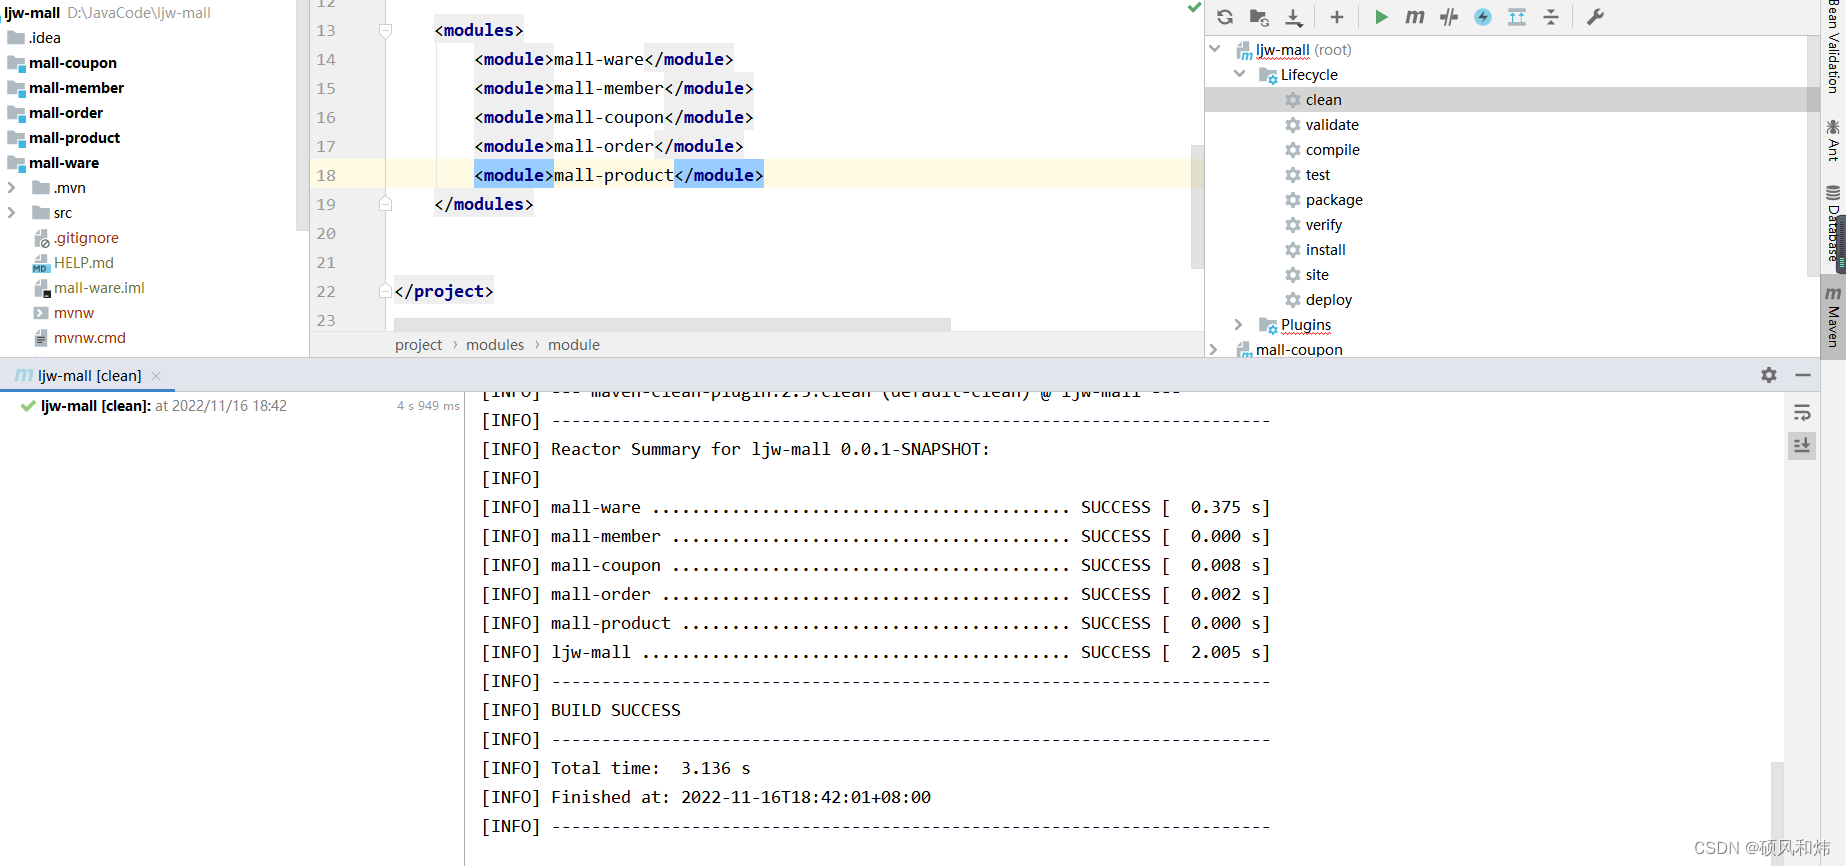This screenshot has height=866, width=1846.
Task: Select install lifecycle goal
Action: click(x=1325, y=250)
